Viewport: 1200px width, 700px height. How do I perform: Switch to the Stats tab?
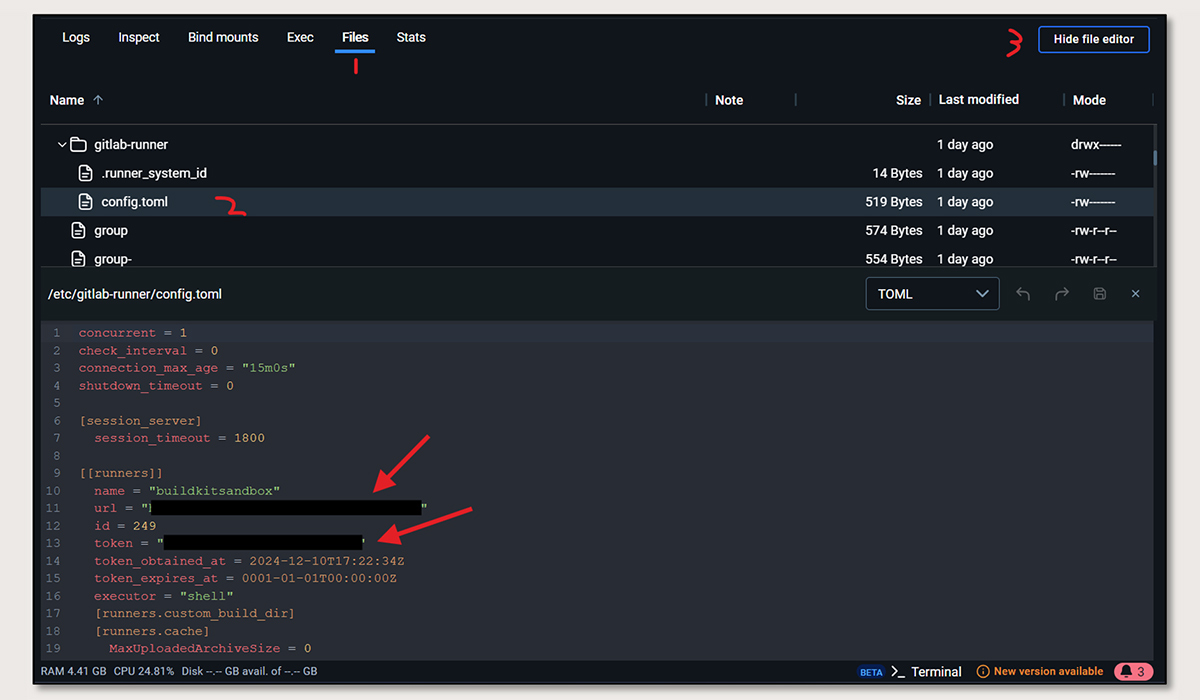[411, 37]
